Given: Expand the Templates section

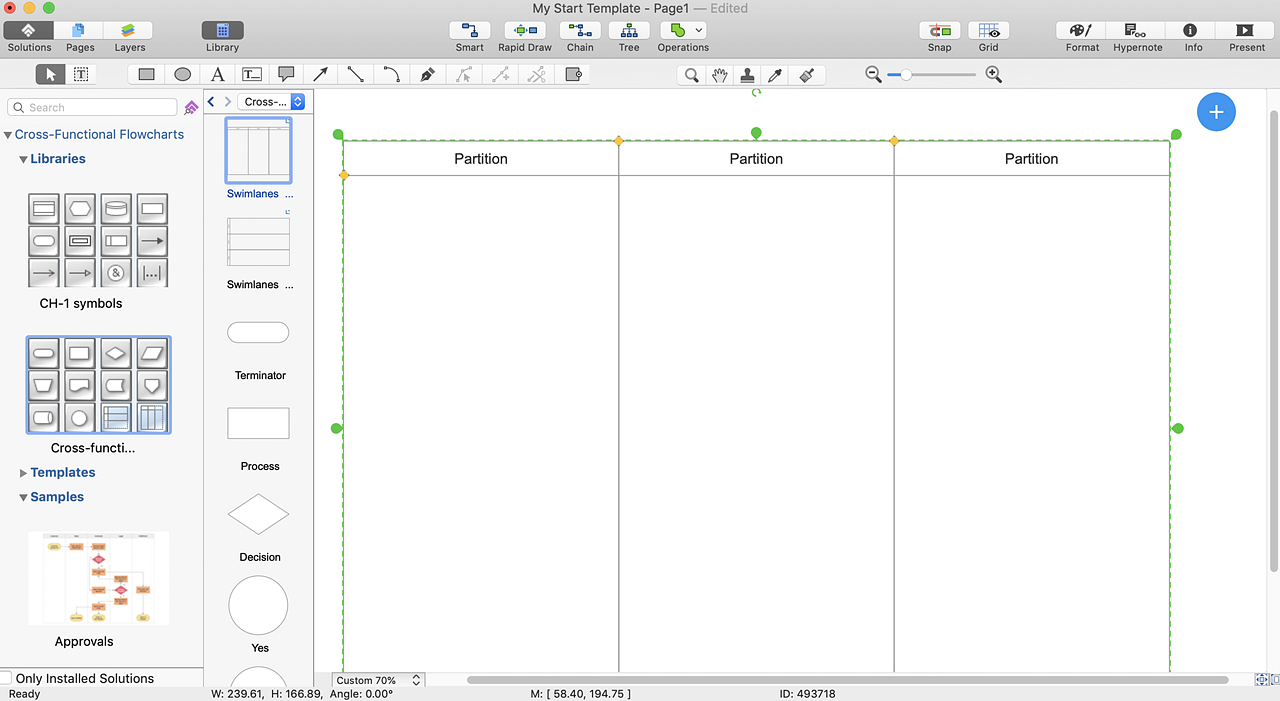Looking at the screenshot, I should click(24, 473).
